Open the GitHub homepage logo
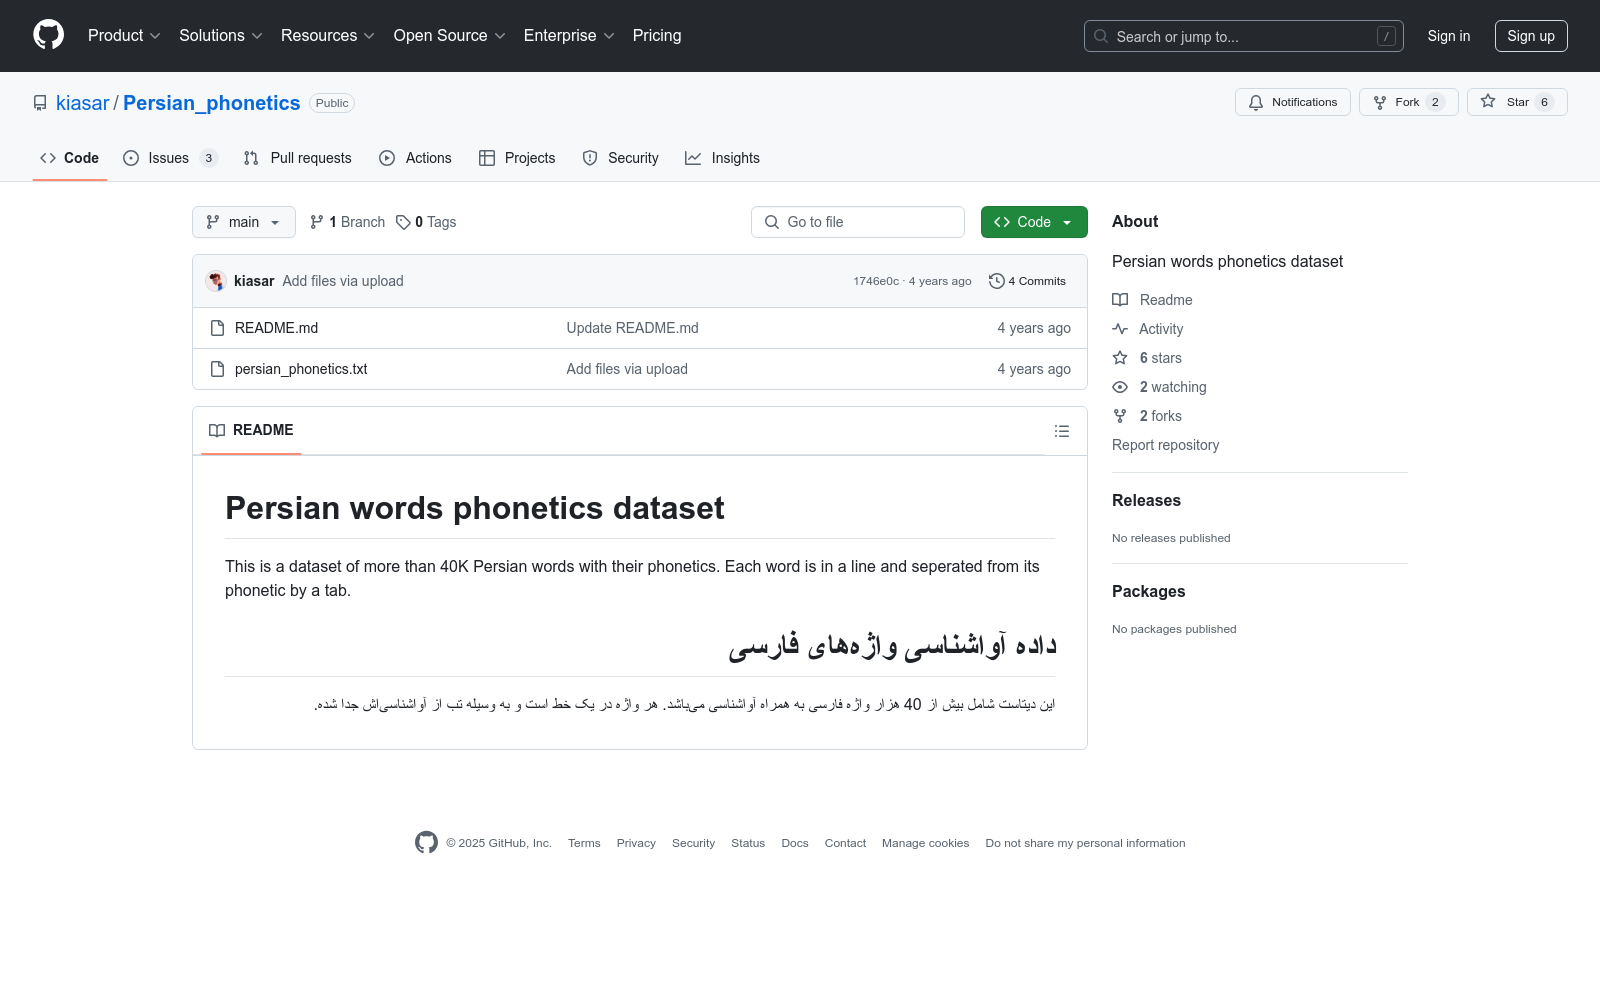The height and width of the screenshot is (1000, 1600). click(x=48, y=35)
